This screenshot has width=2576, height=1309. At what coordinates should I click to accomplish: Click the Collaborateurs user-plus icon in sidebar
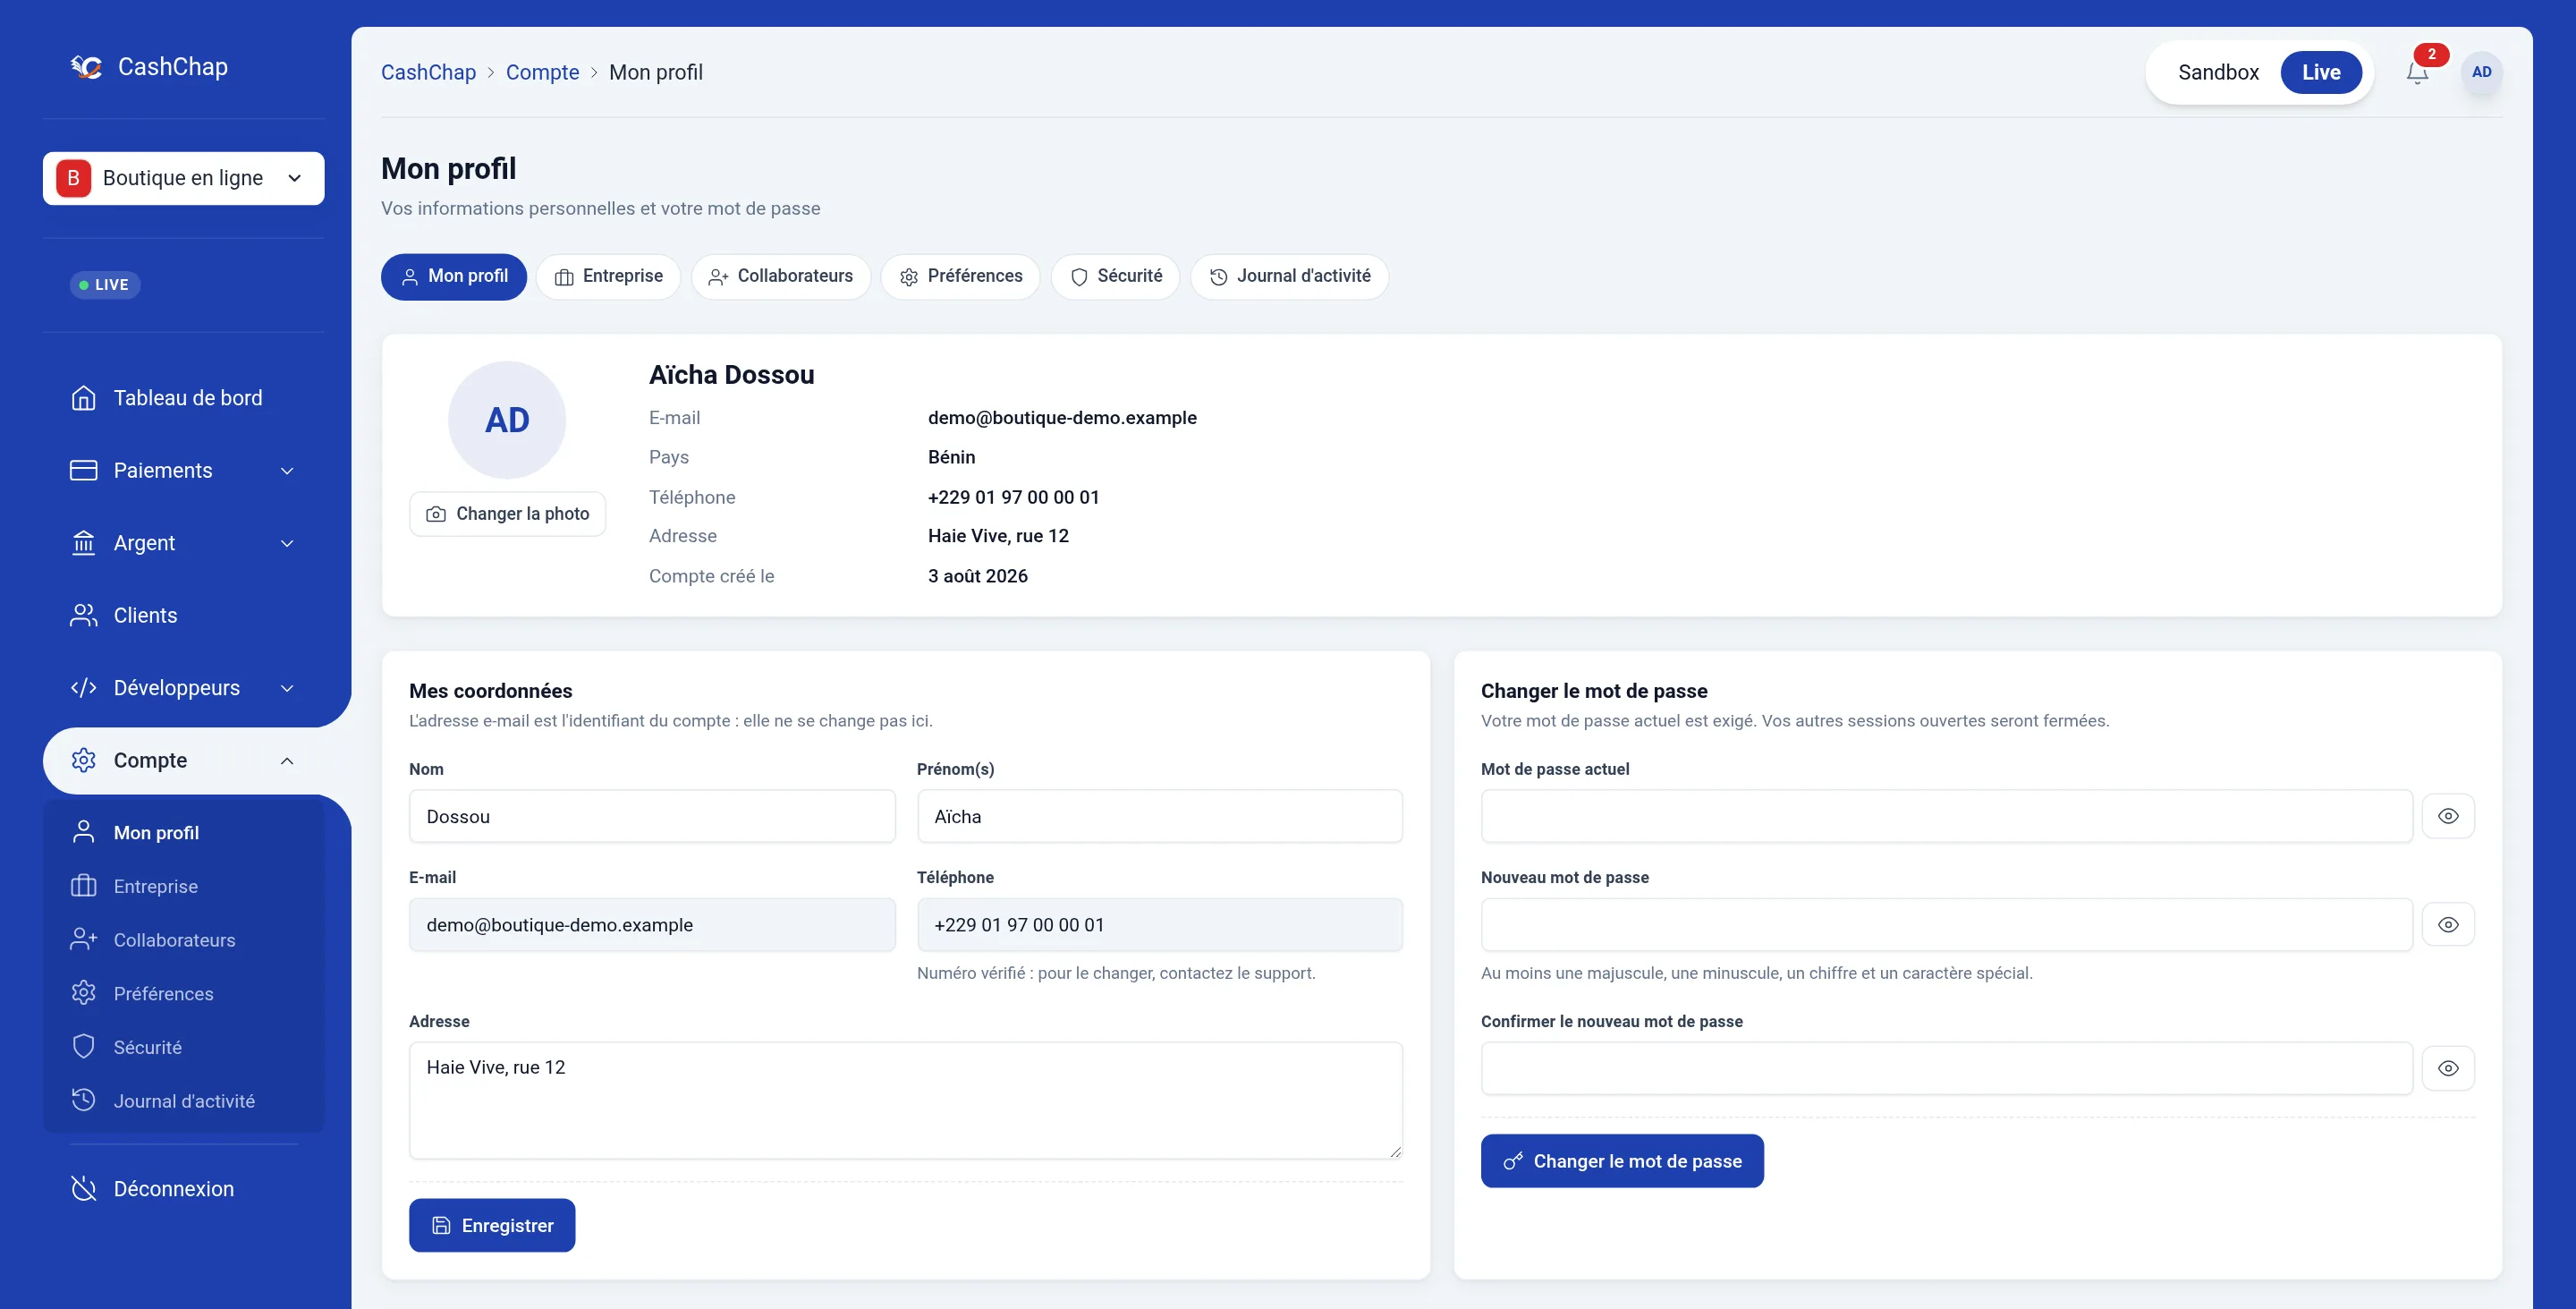(84, 939)
